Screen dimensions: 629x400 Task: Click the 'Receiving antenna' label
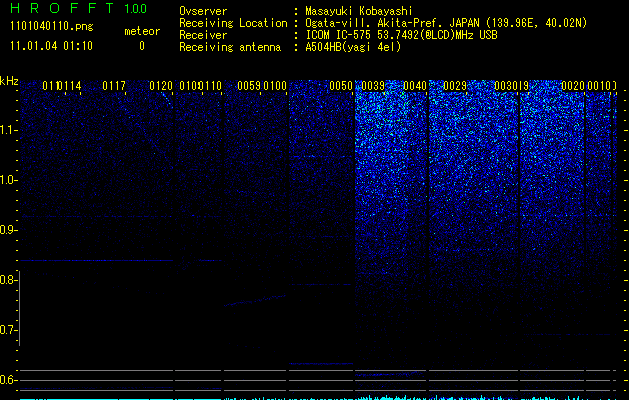tap(230, 47)
